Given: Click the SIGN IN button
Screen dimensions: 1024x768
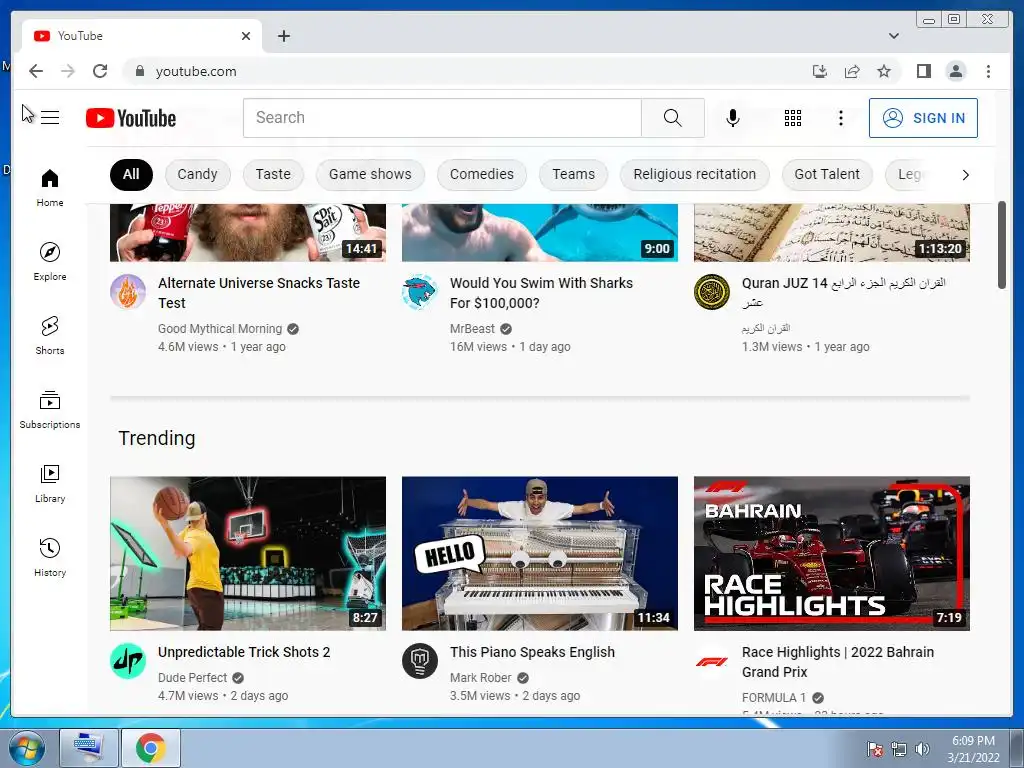Looking at the screenshot, I should (x=923, y=118).
